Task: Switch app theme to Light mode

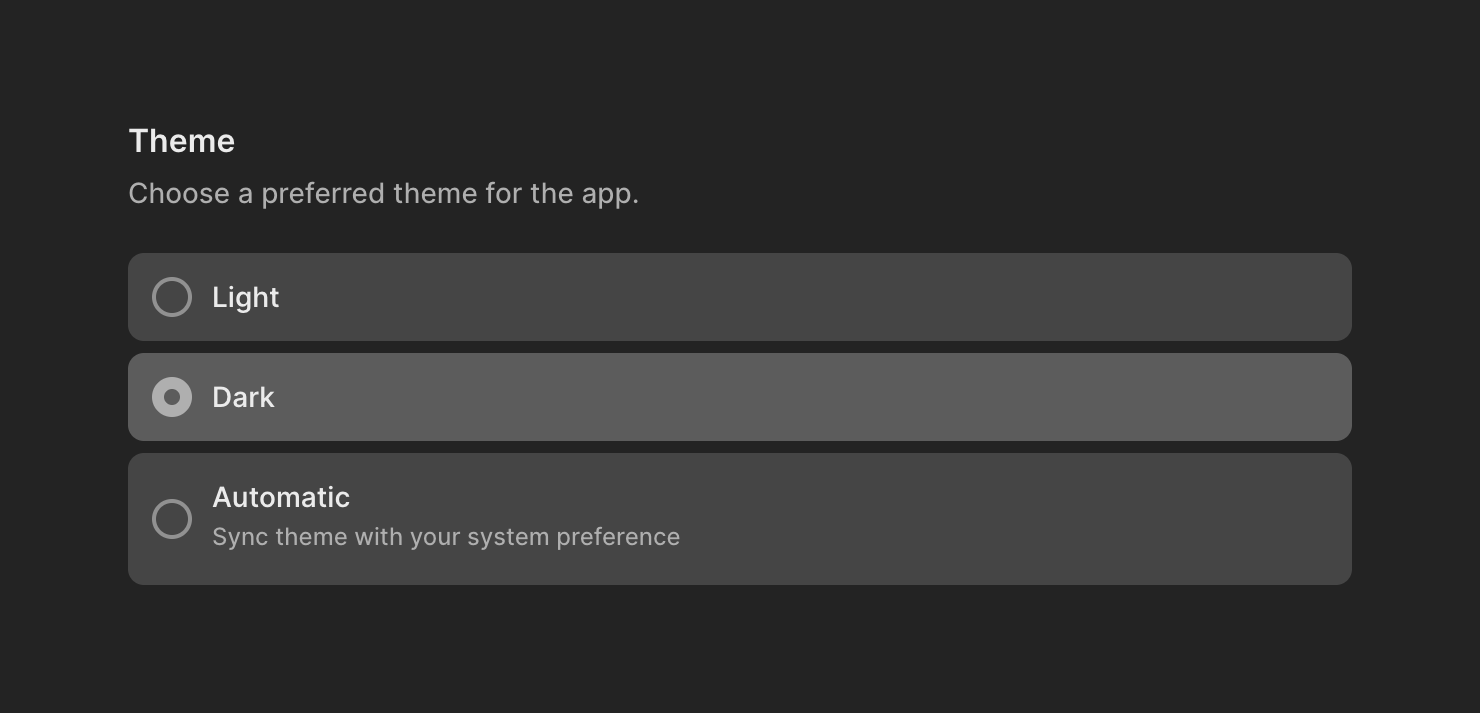Action: click(x=172, y=297)
